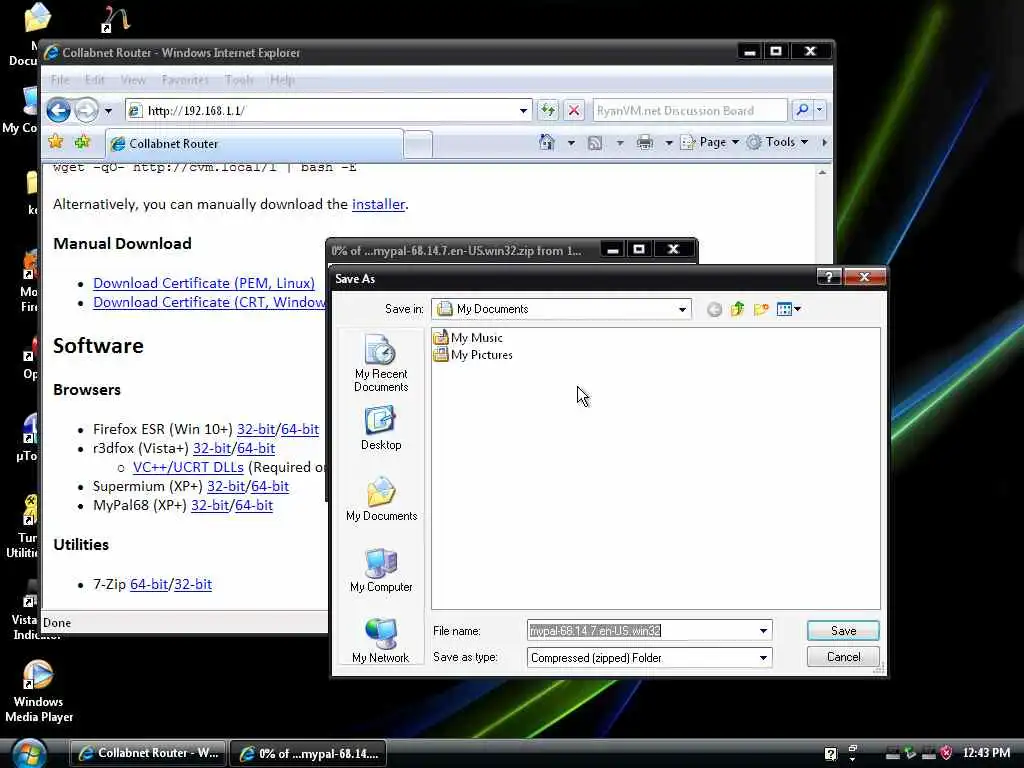Click My Documents in Save As places bar
The width and height of the screenshot is (1024, 768).
381,499
